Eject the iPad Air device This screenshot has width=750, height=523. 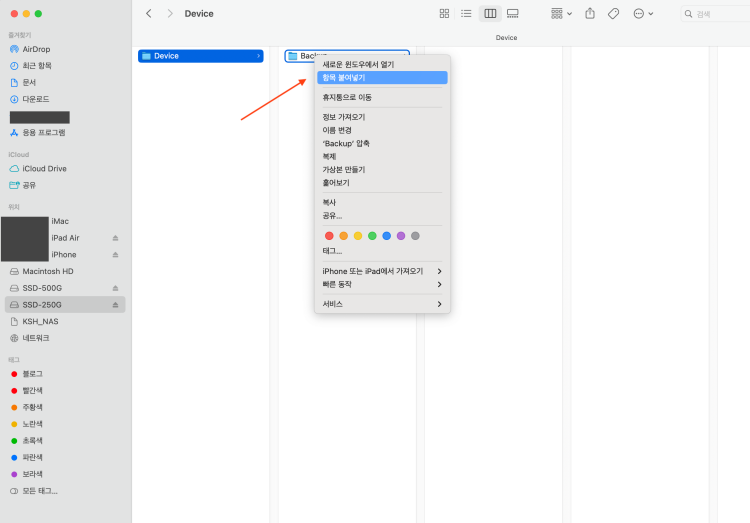tap(115, 238)
